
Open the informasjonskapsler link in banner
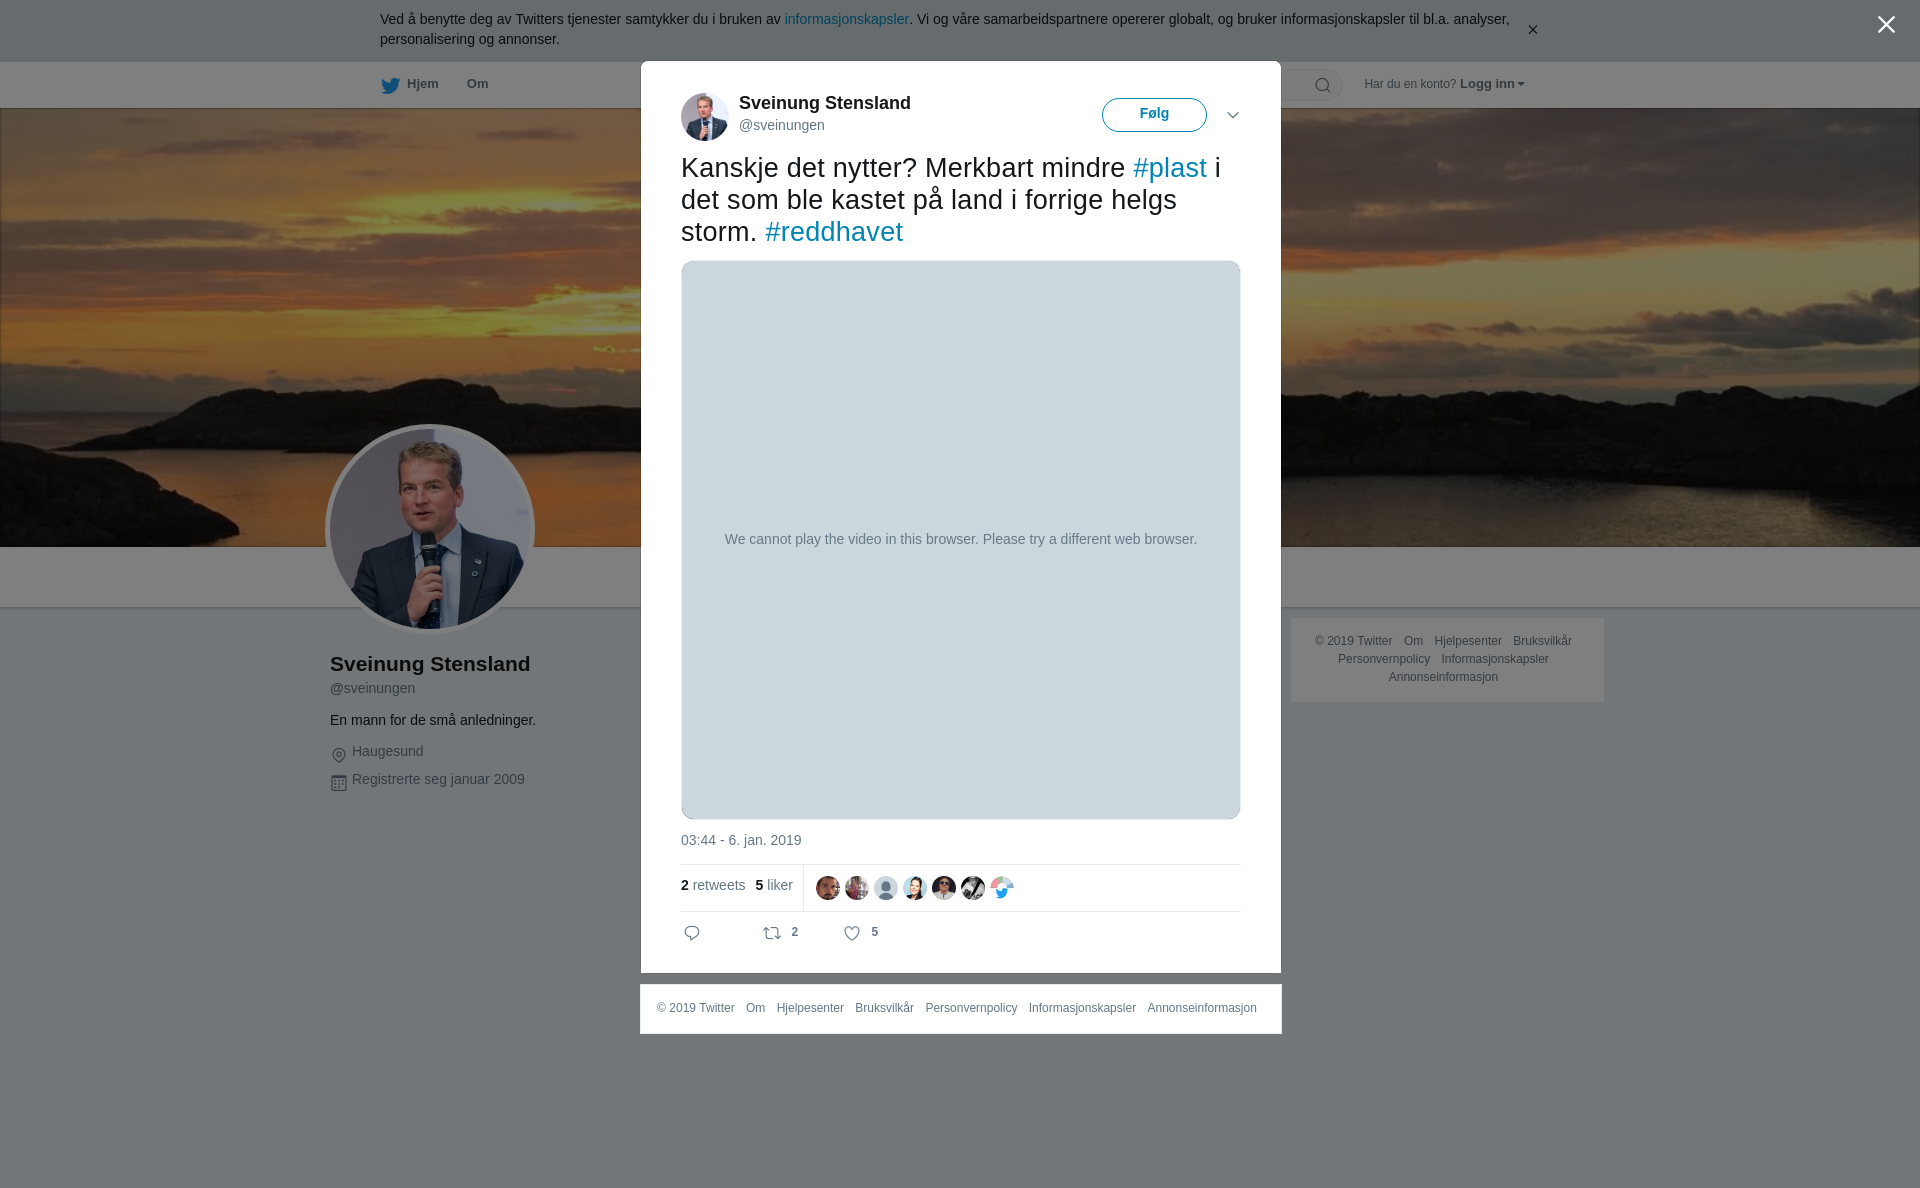[x=846, y=19]
